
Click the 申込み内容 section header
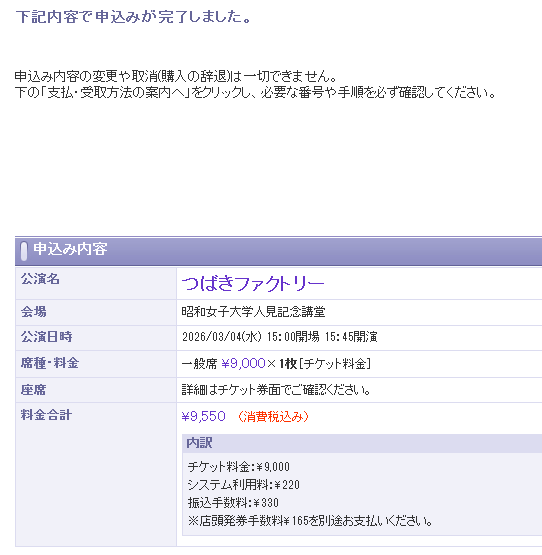pos(278,251)
